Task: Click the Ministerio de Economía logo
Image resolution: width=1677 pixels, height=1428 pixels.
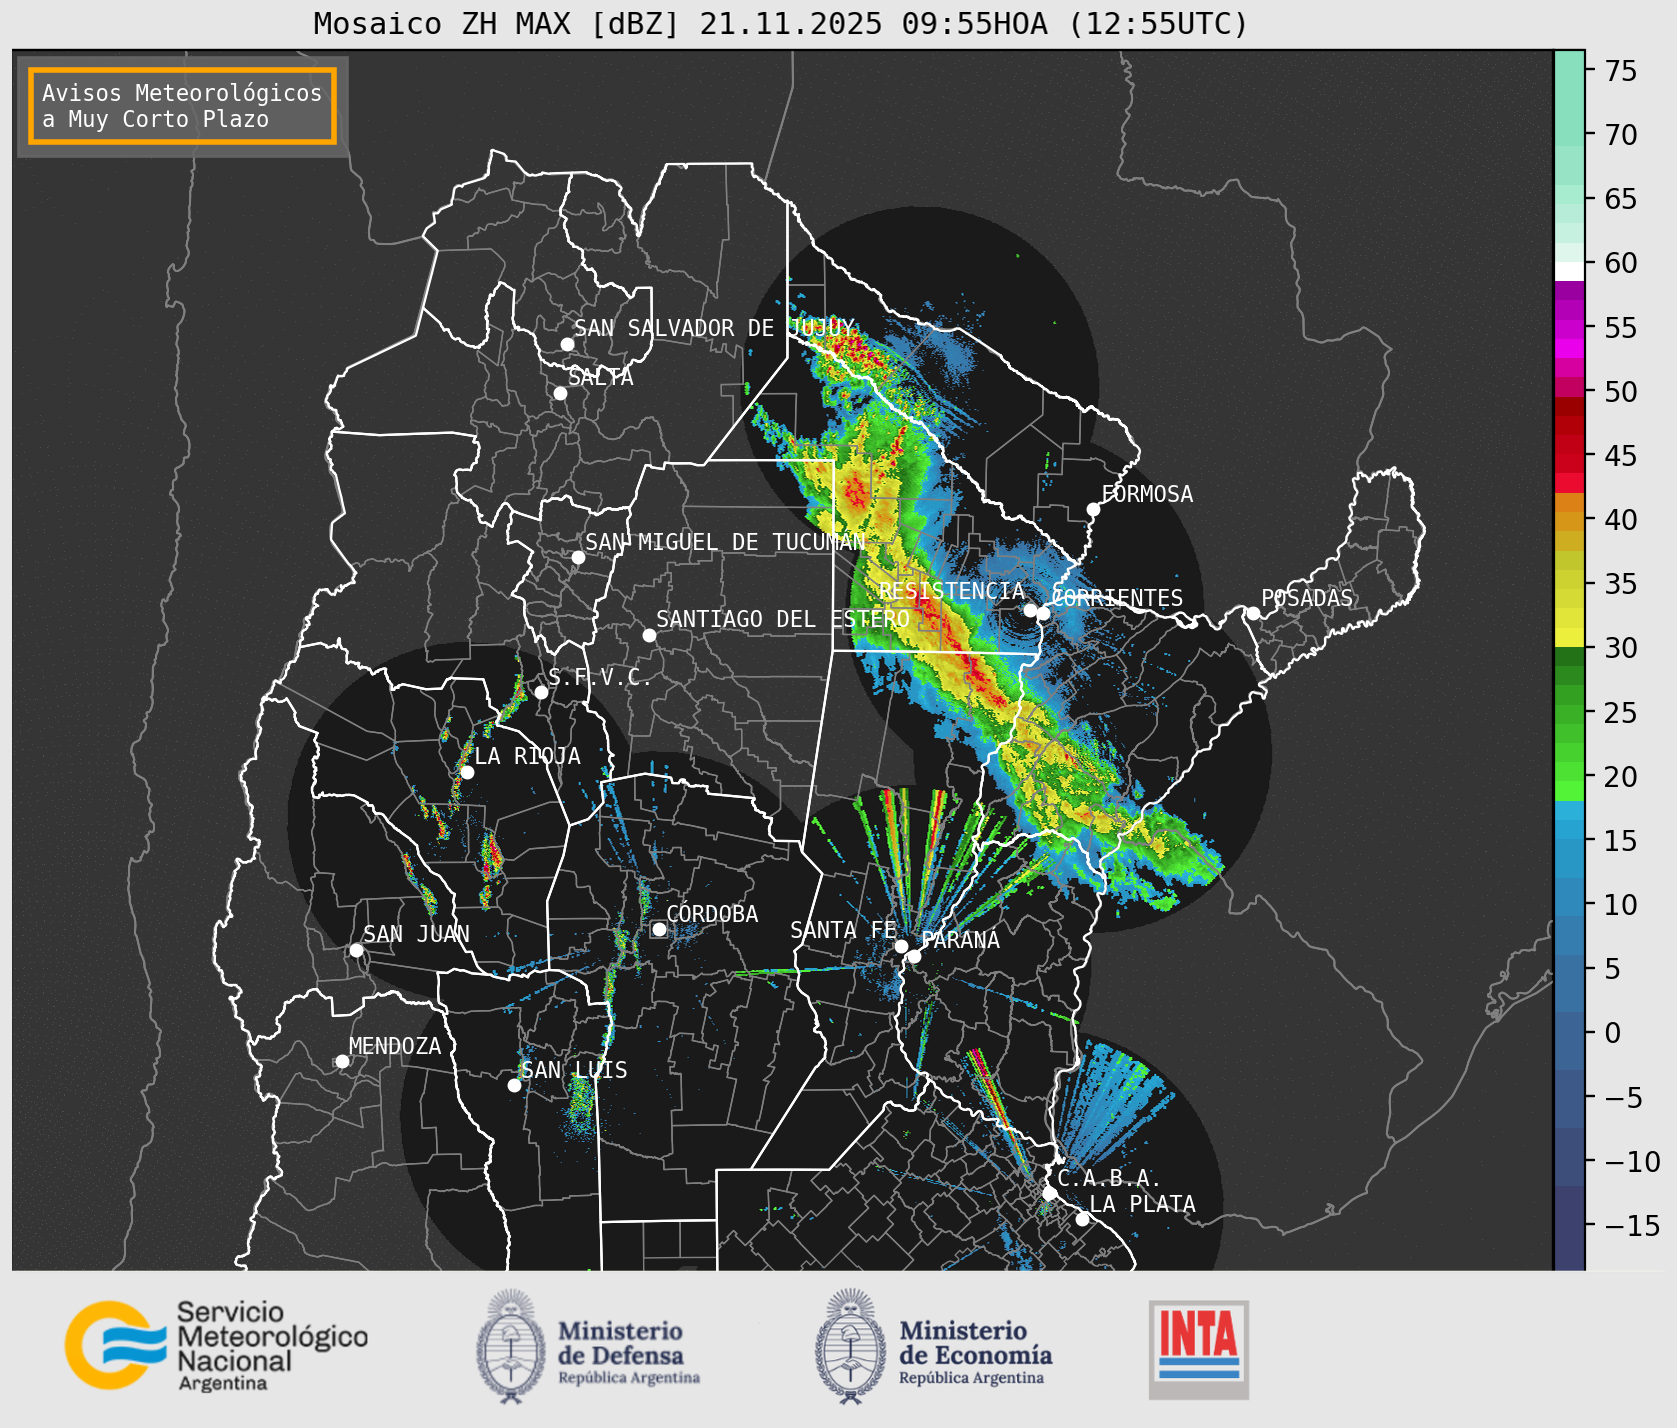Action: pyautogui.click(x=934, y=1346)
